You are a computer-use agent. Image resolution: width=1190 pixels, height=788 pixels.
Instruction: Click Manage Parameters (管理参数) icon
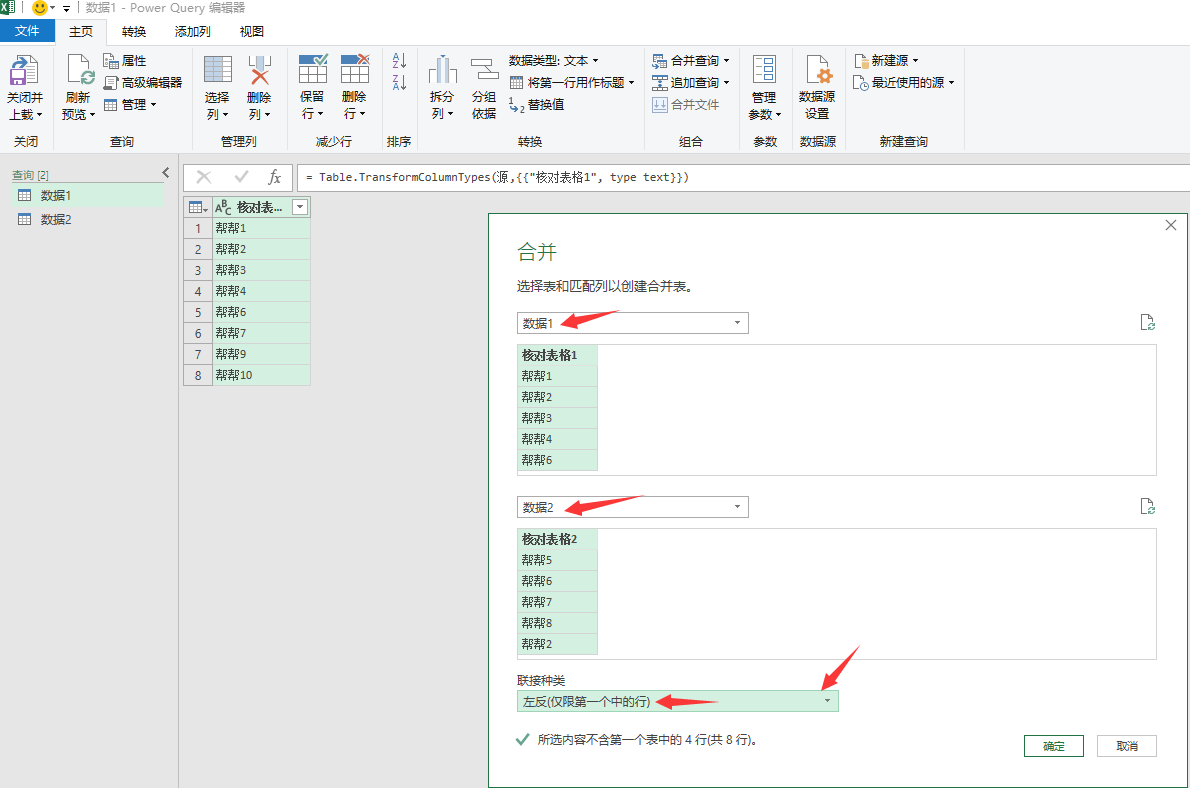(x=764, y=69)
